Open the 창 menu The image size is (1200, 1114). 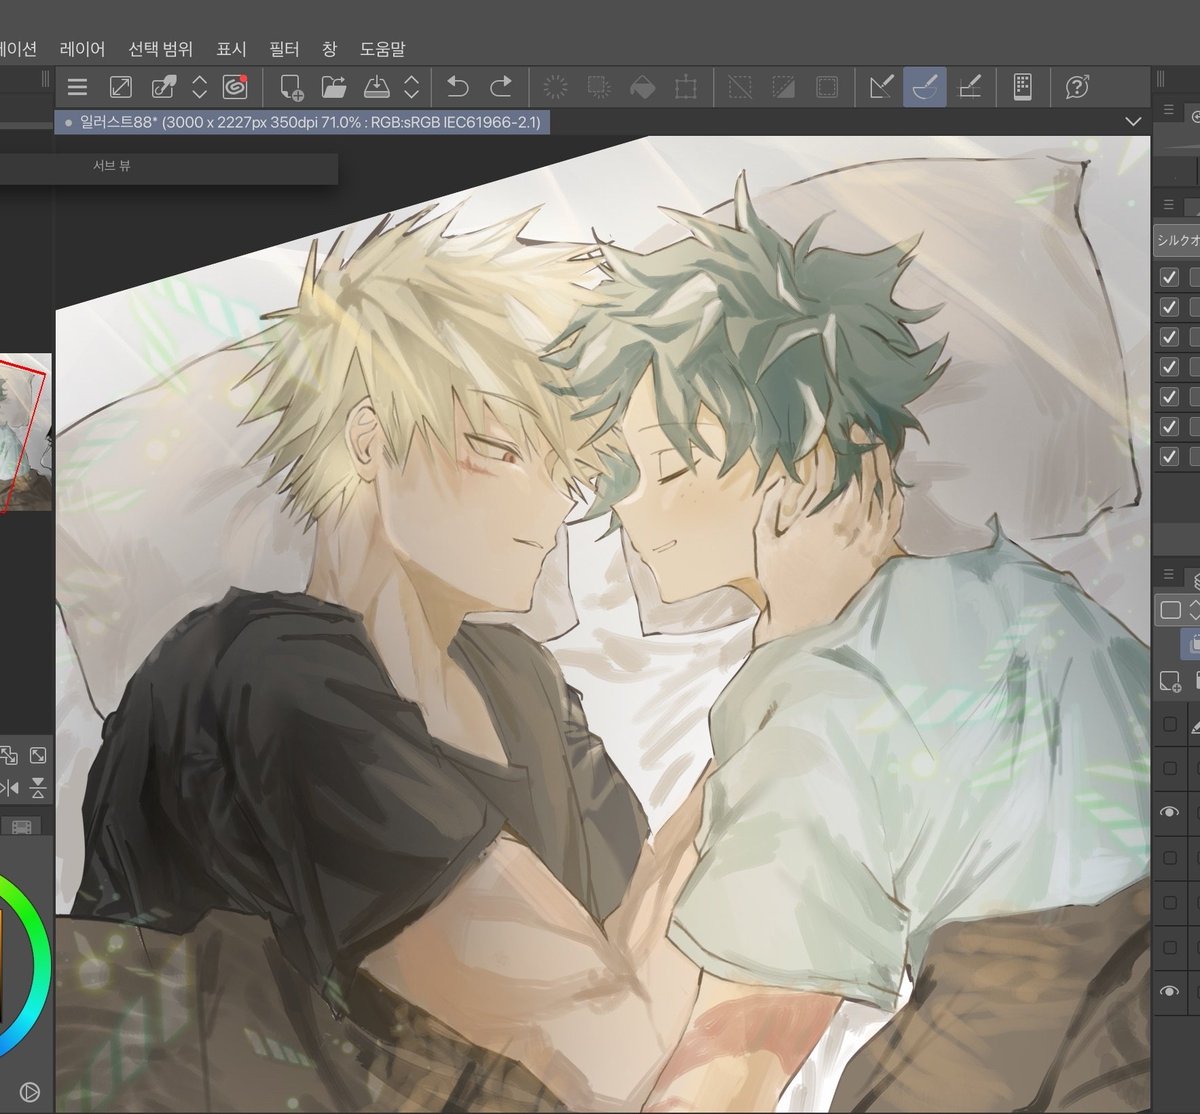point(329,48)
